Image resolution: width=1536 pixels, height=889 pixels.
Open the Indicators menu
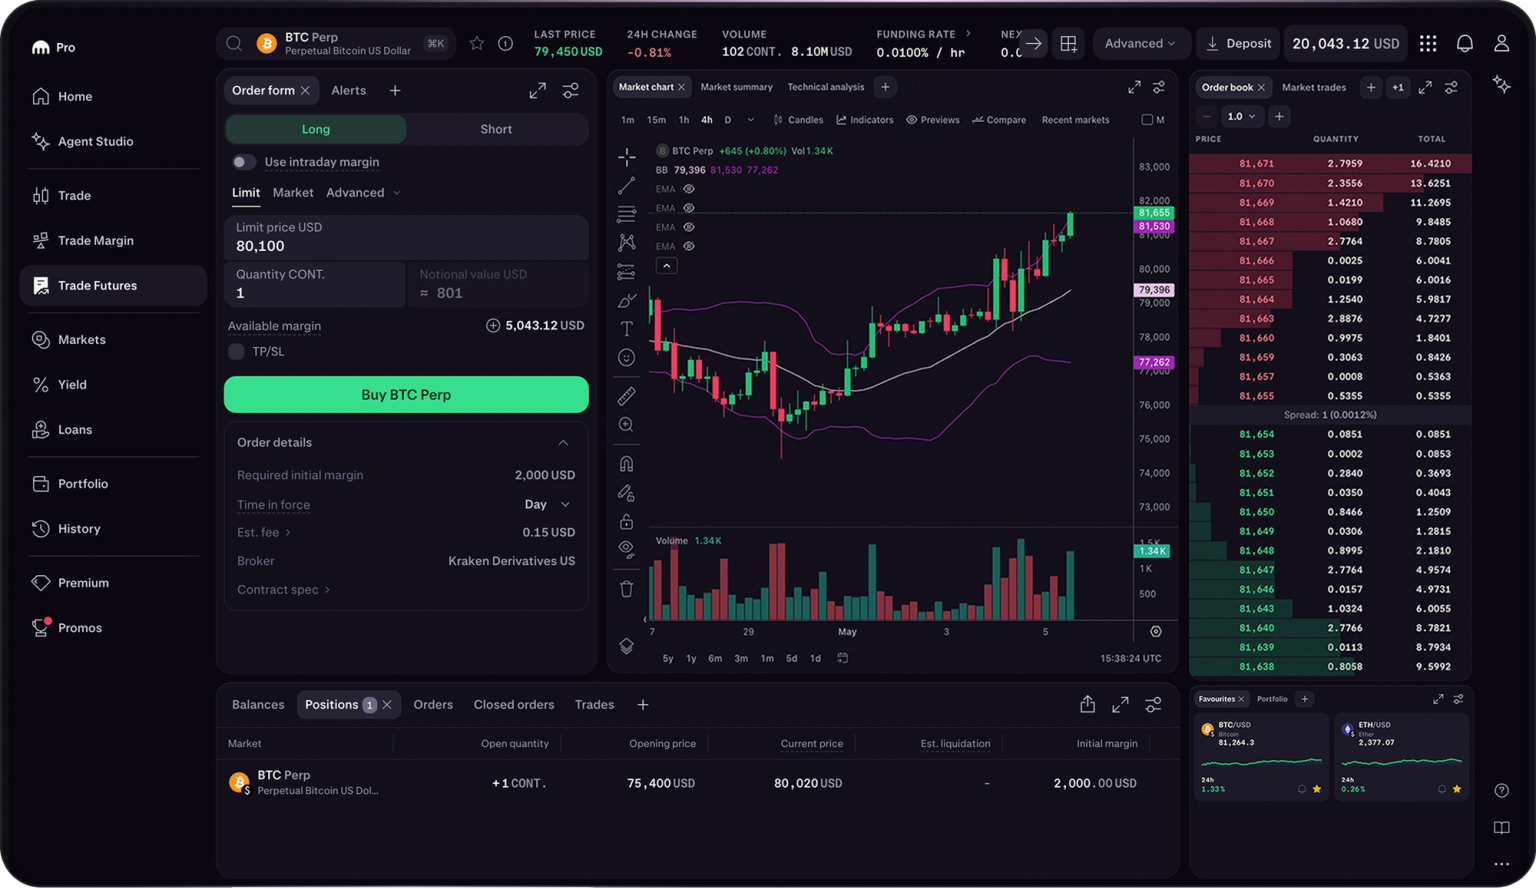865,120
